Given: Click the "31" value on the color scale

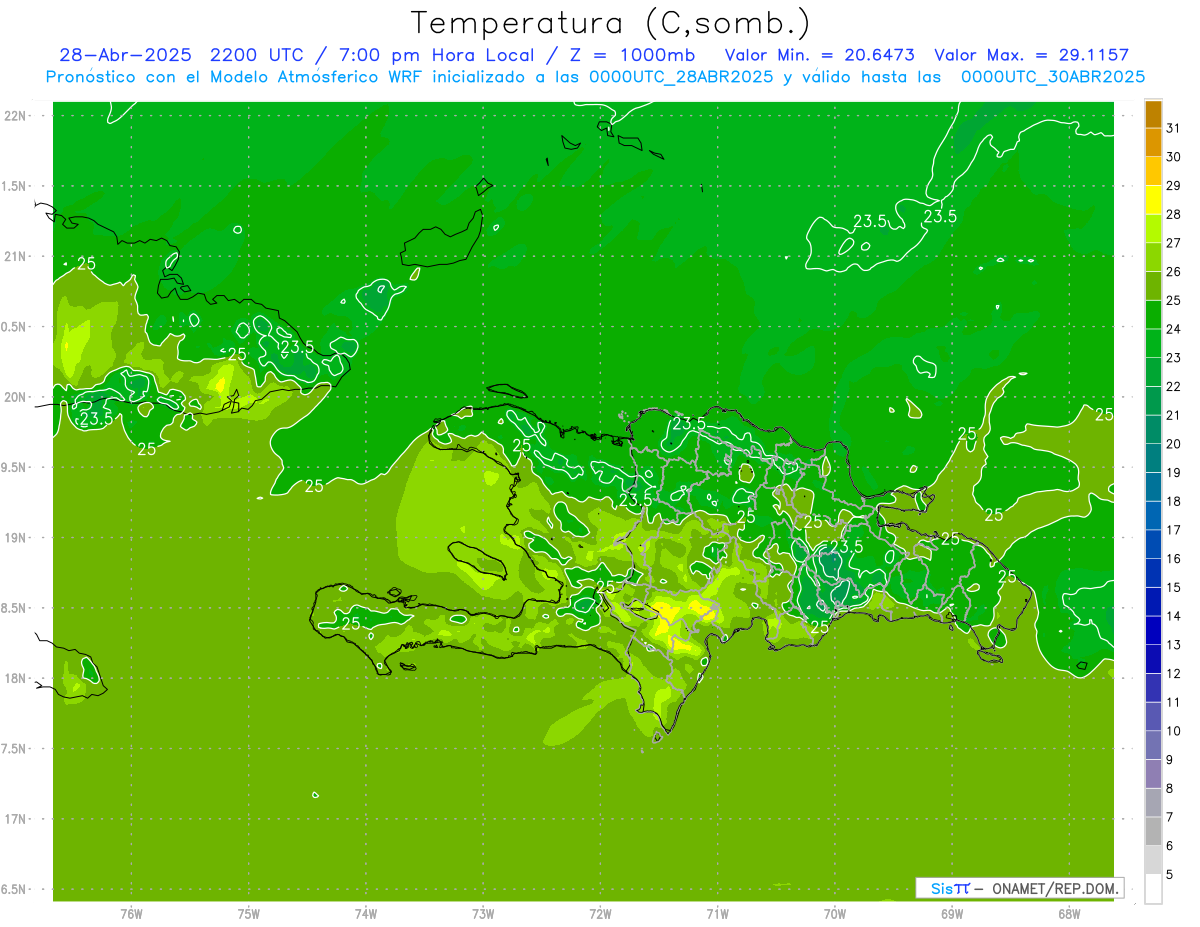Looking at the screenshot, I should 1173,128.
